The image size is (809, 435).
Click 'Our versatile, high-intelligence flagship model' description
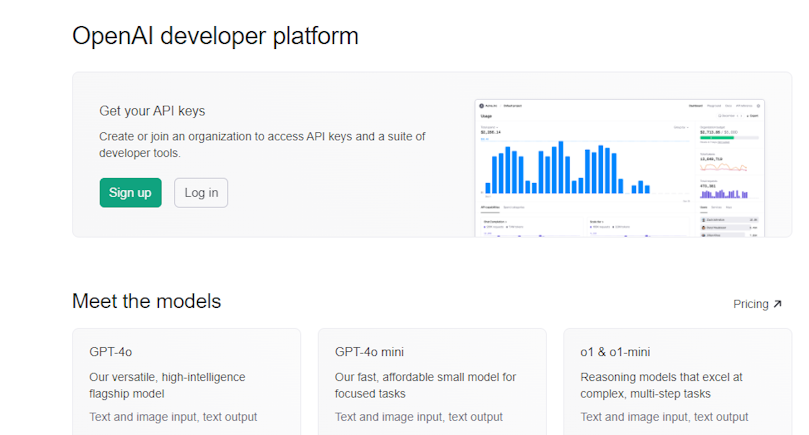tap(167, 385)
